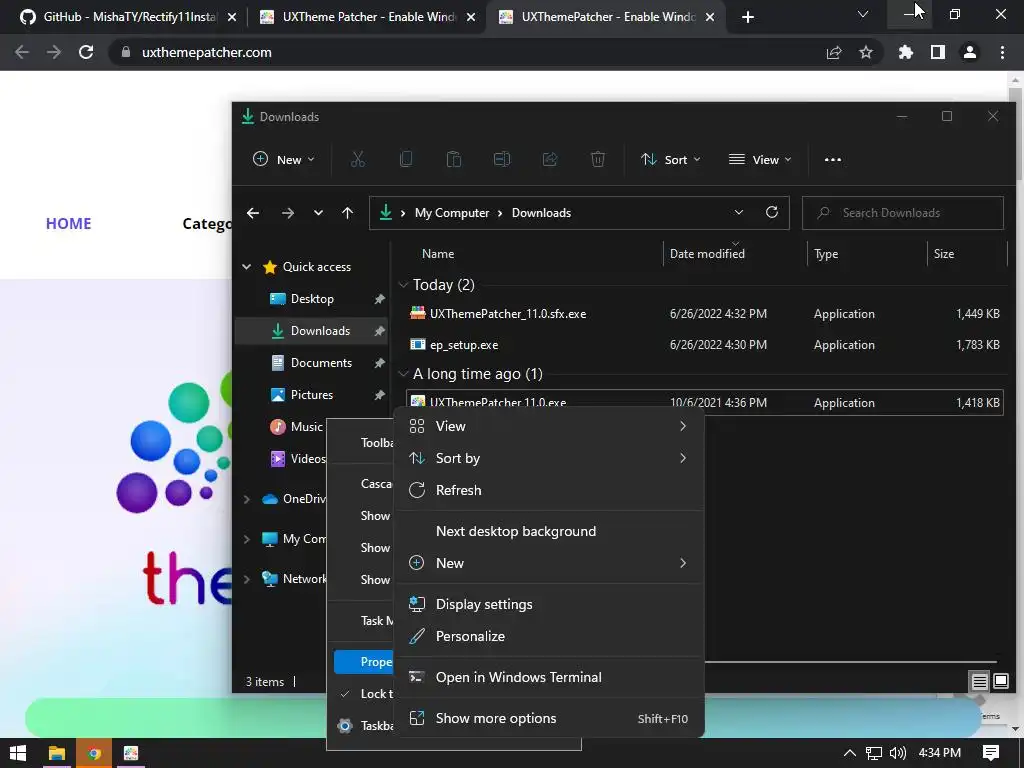Viewport: 1024px width, 768px height.
Task: Open recent locations dropdown arrow
Action: (x=318, y=213)
